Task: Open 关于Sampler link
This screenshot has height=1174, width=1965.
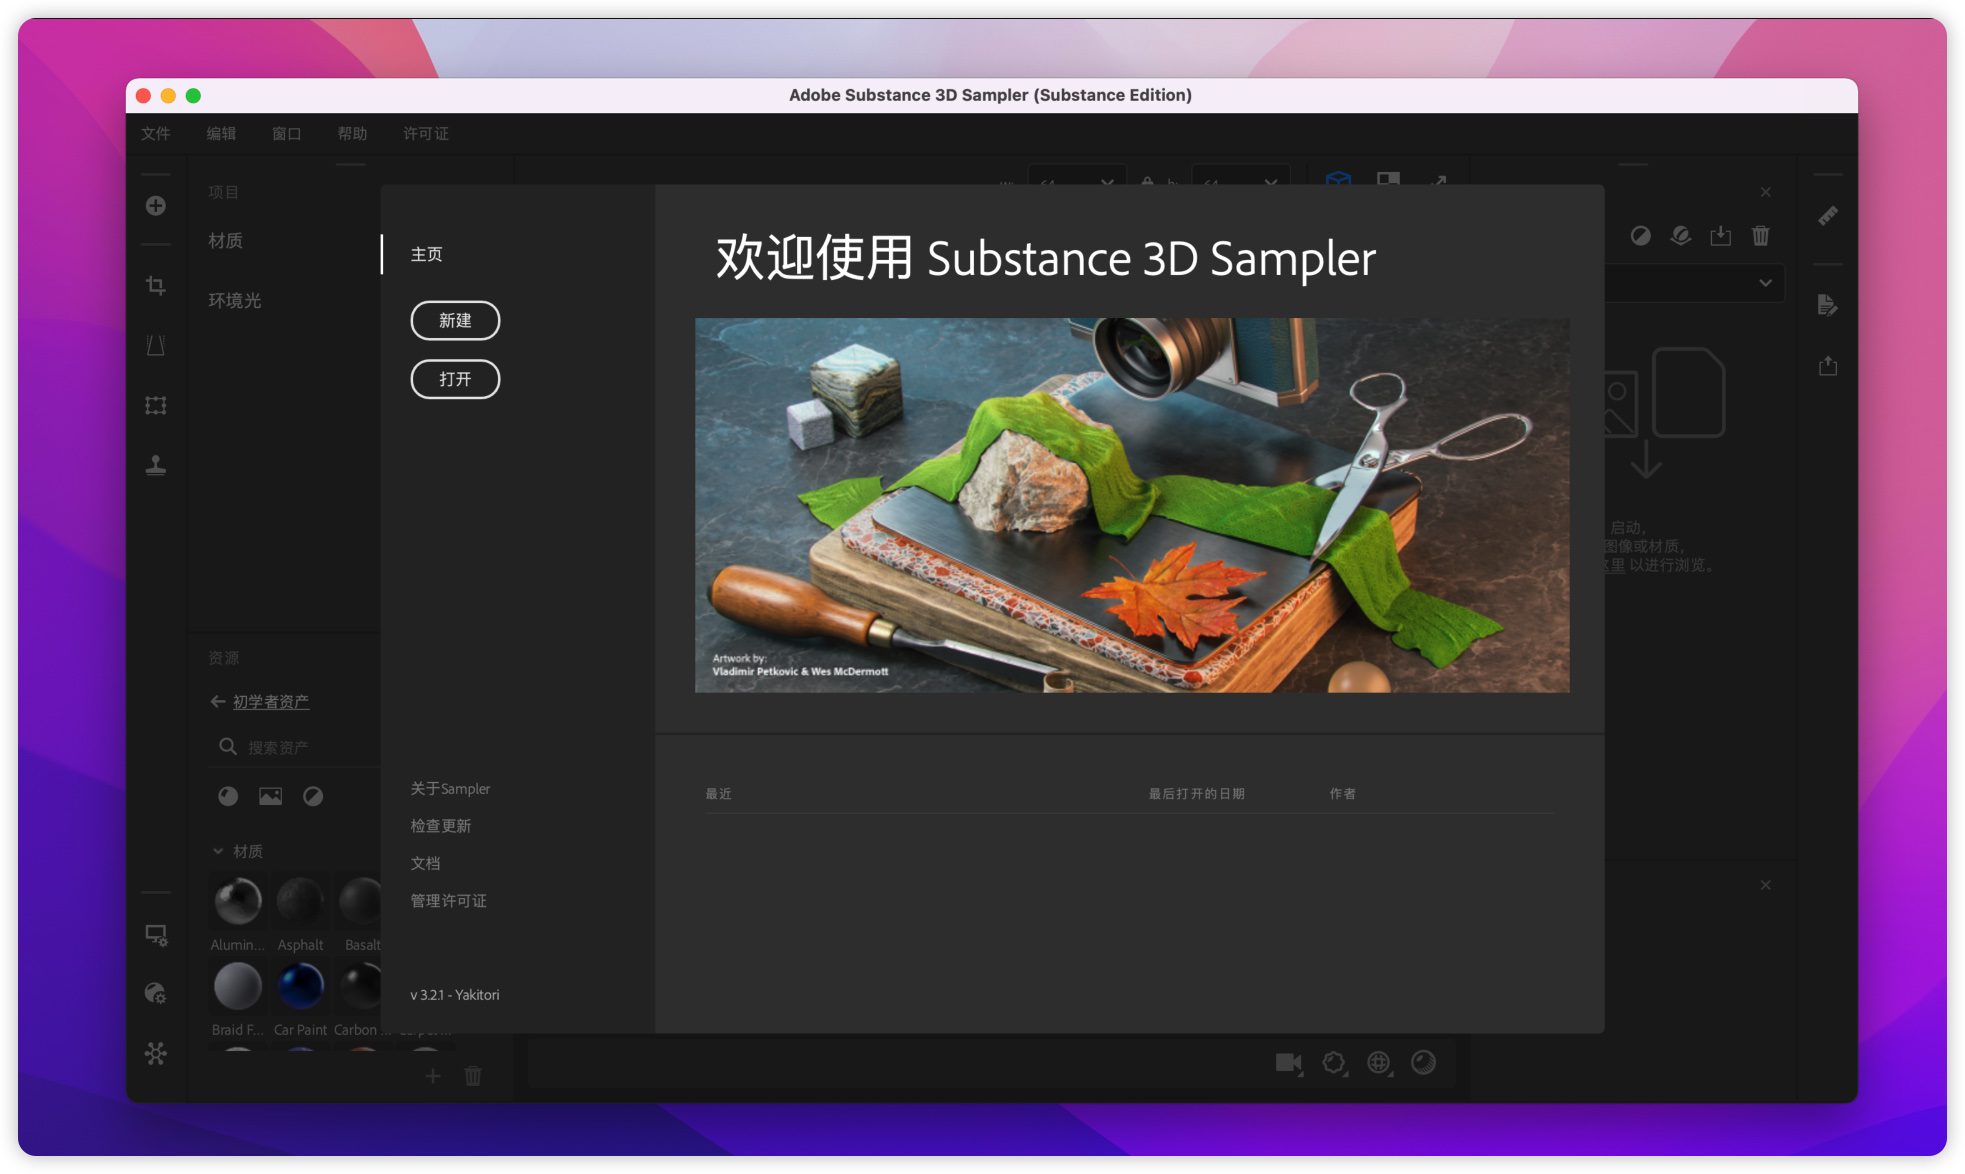Action: (x=450, y=789)
